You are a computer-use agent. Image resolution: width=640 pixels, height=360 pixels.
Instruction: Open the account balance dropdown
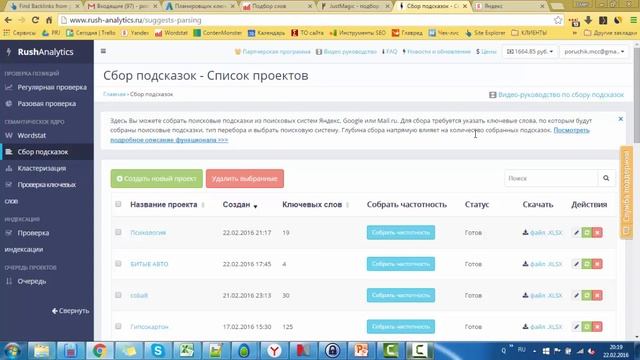(529, 51)
